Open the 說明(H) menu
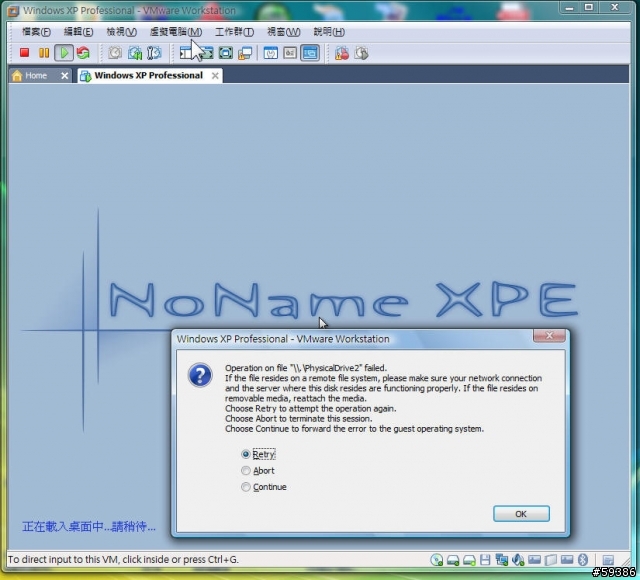640x580 pixels. [329, 32]
